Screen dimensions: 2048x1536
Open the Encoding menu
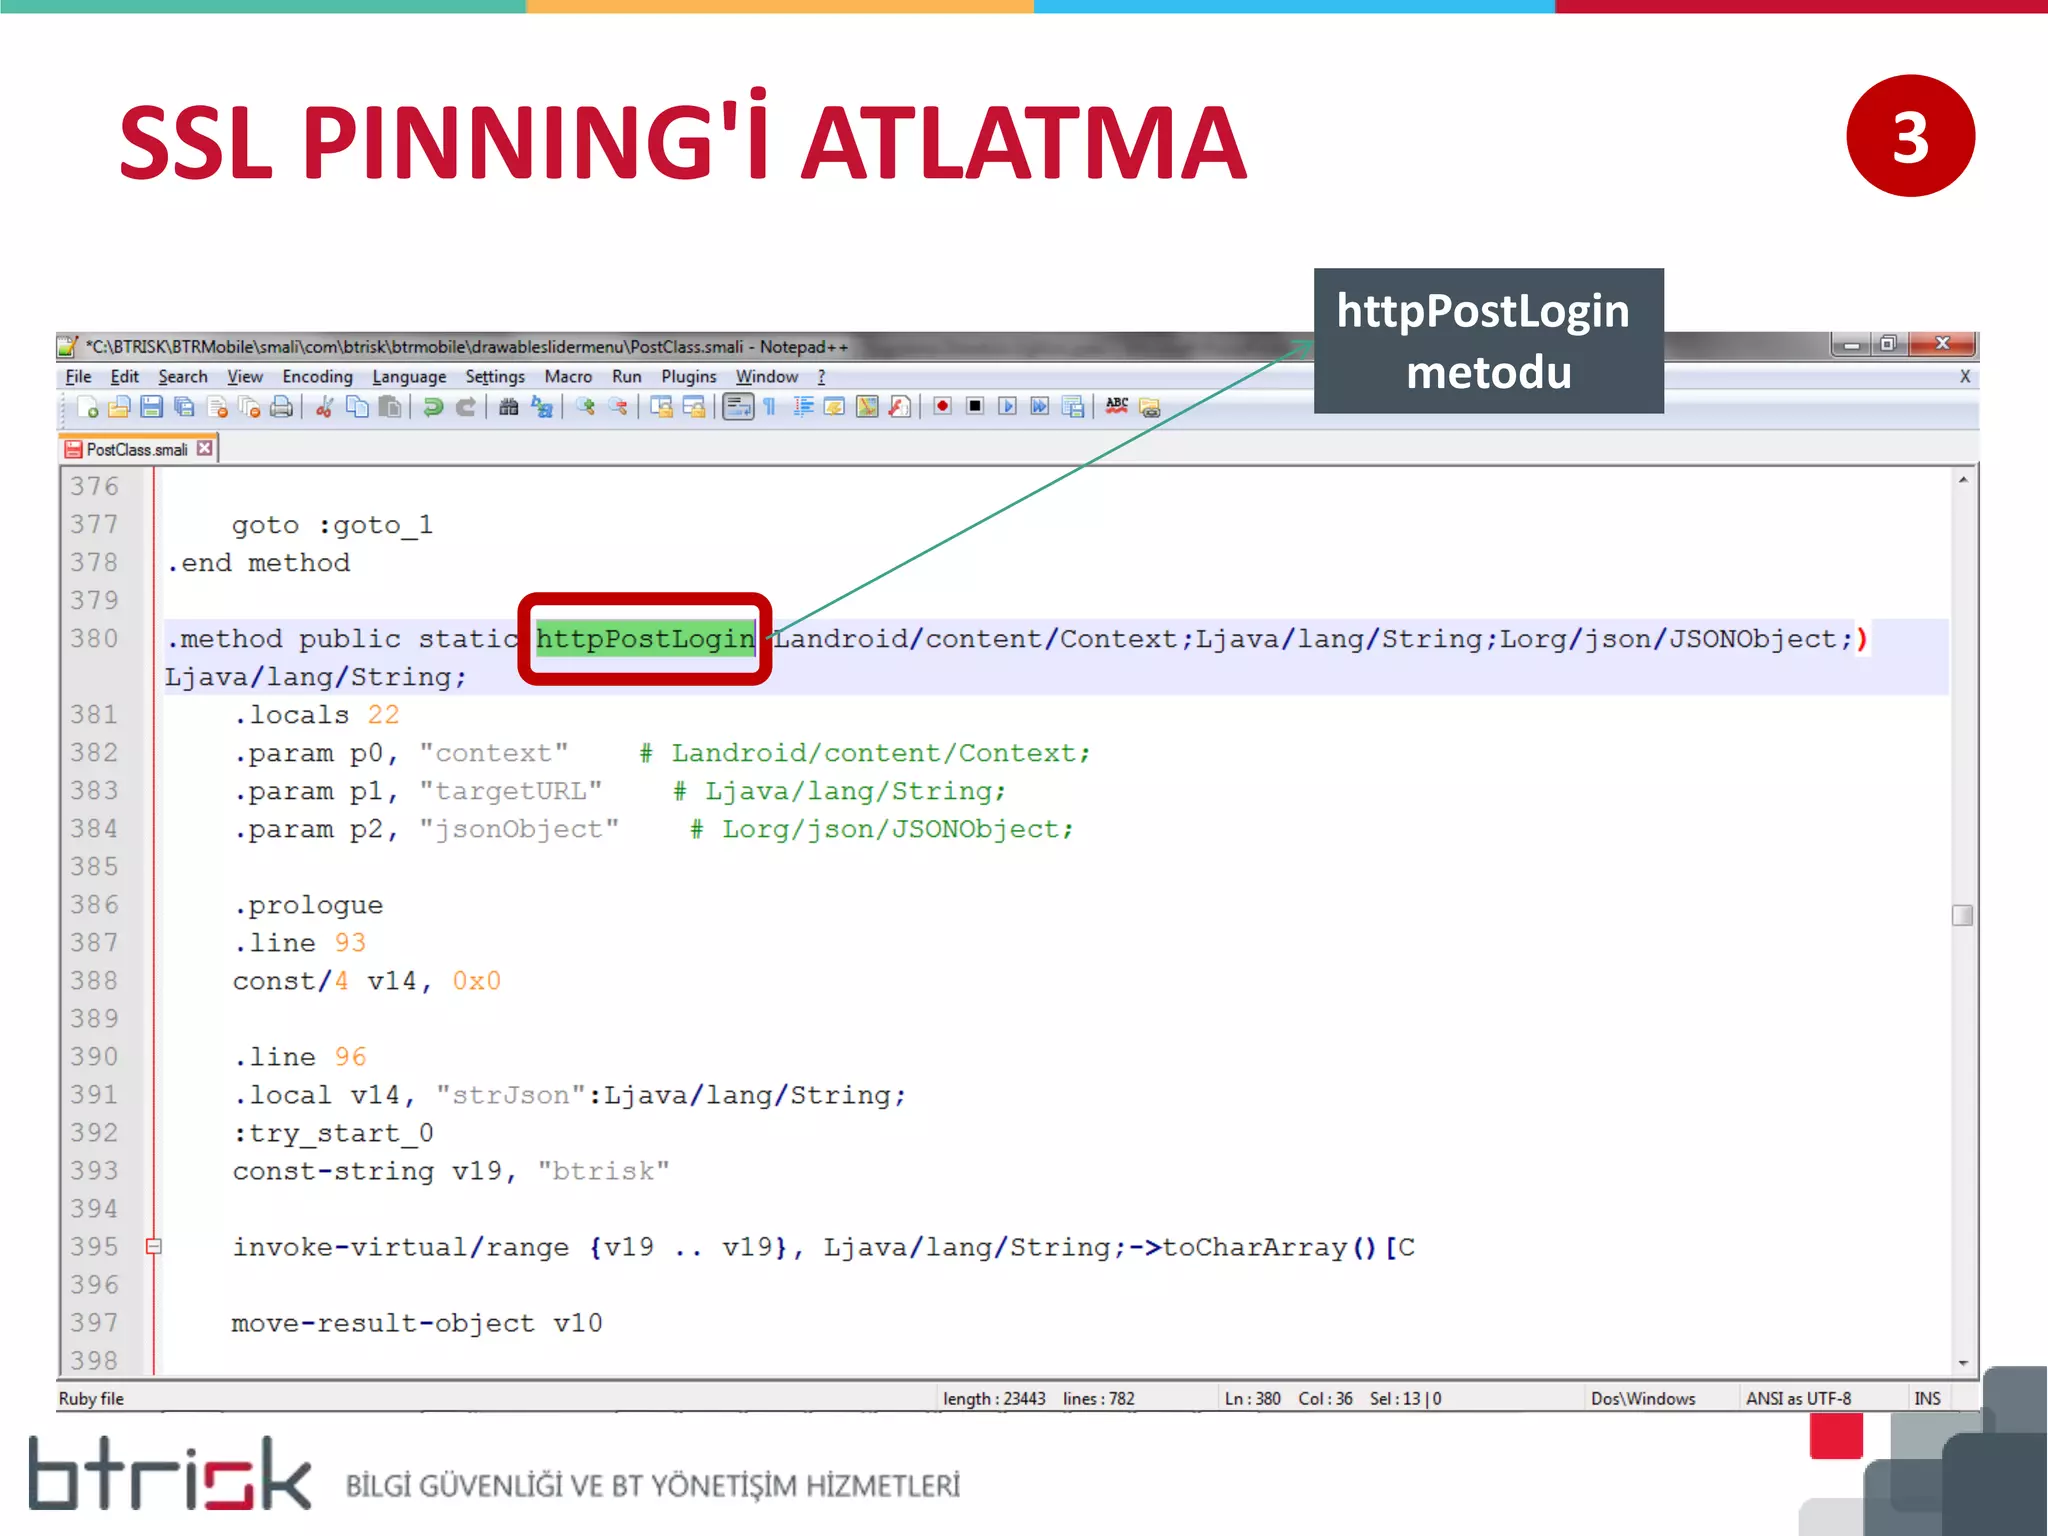click(x=318, y=377)
